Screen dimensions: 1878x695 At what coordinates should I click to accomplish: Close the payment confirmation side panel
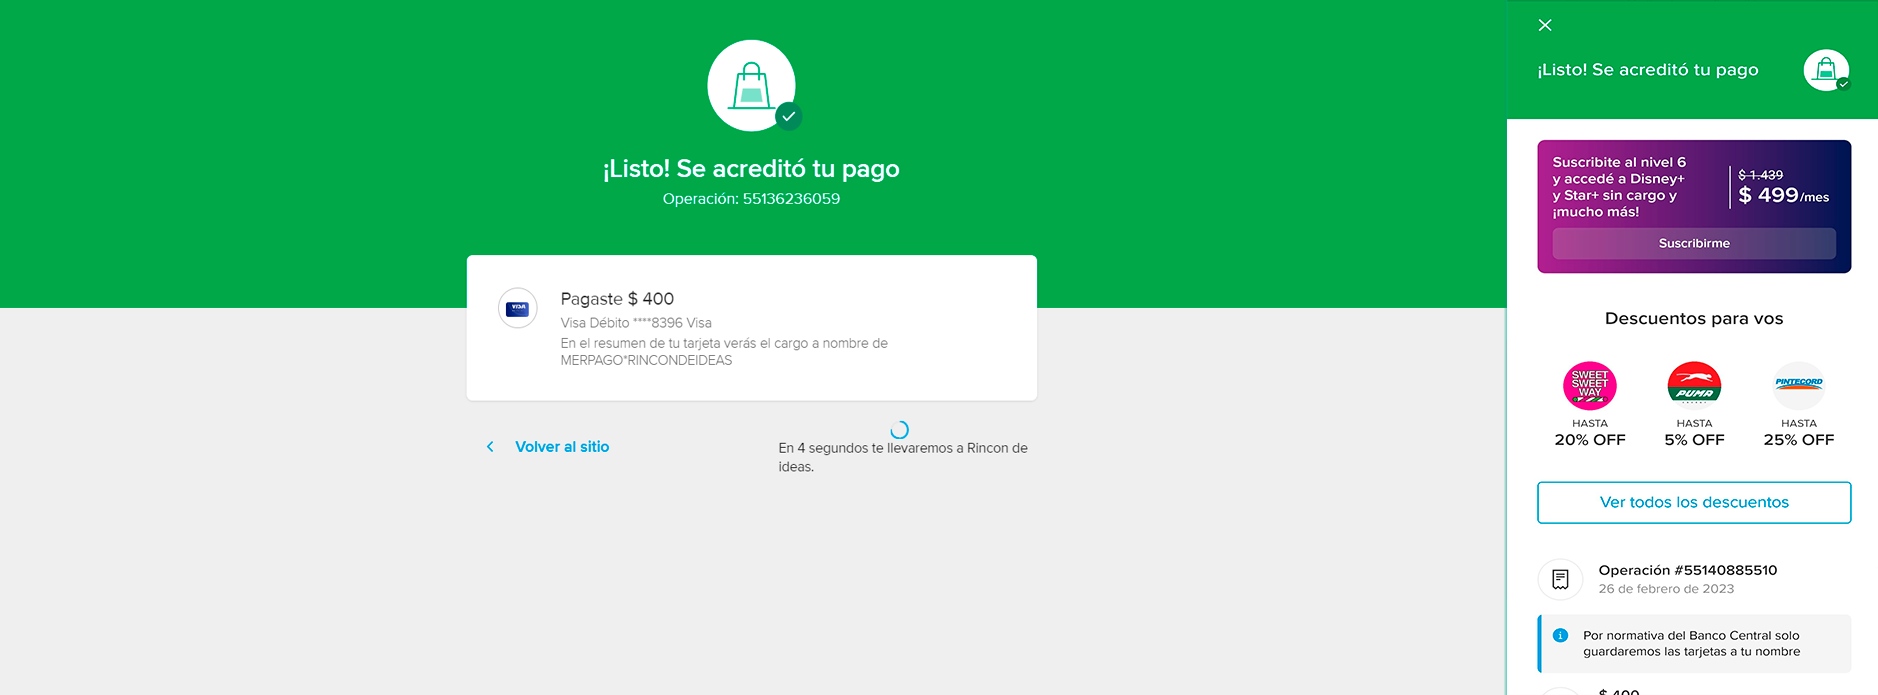(x=1545, y=25)
